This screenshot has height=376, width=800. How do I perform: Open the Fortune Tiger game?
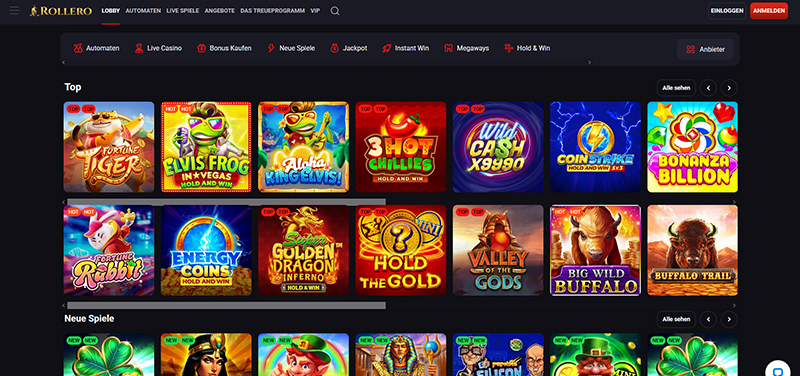point(109,147)
